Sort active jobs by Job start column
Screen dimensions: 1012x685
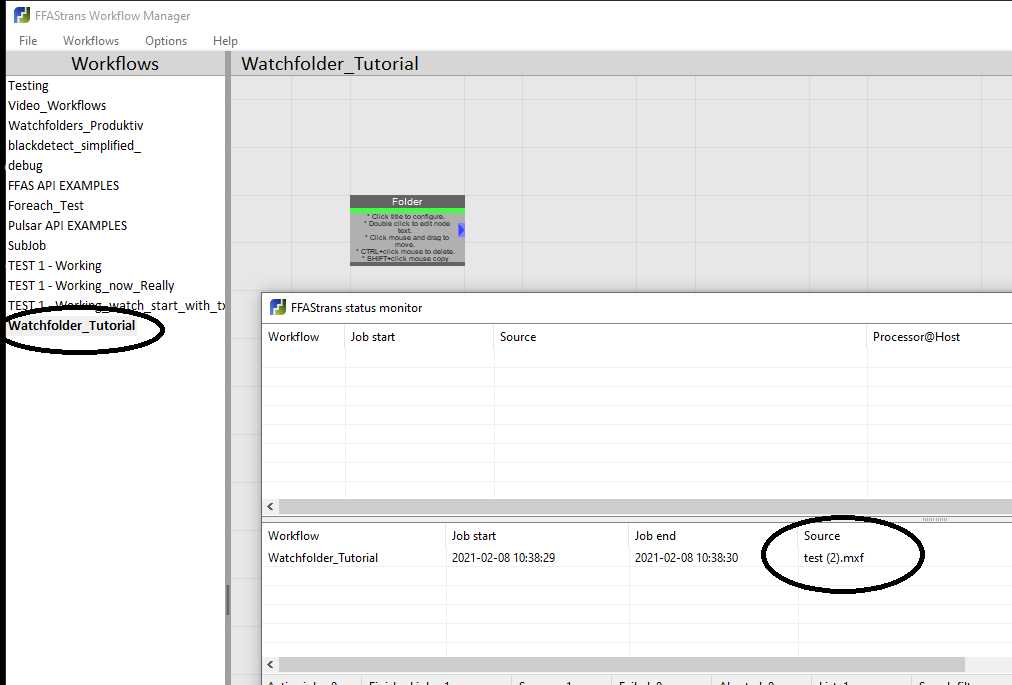(x=373, y=336)
